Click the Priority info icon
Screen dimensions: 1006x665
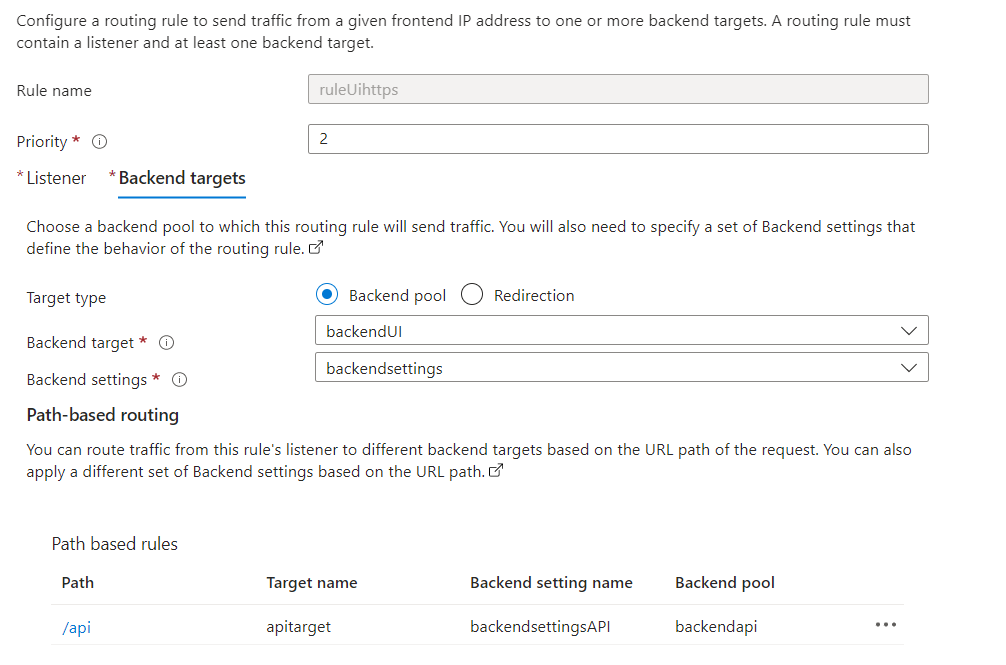[99, 142]
